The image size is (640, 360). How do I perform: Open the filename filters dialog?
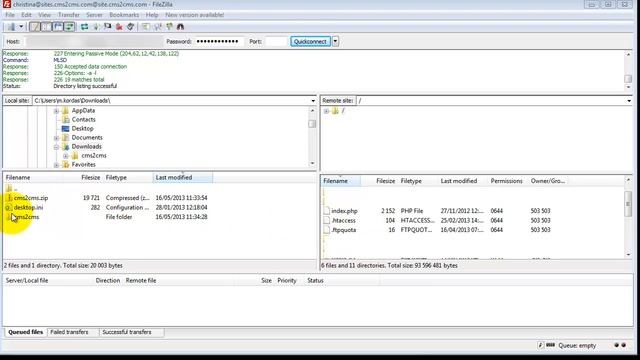click(146, 27)
